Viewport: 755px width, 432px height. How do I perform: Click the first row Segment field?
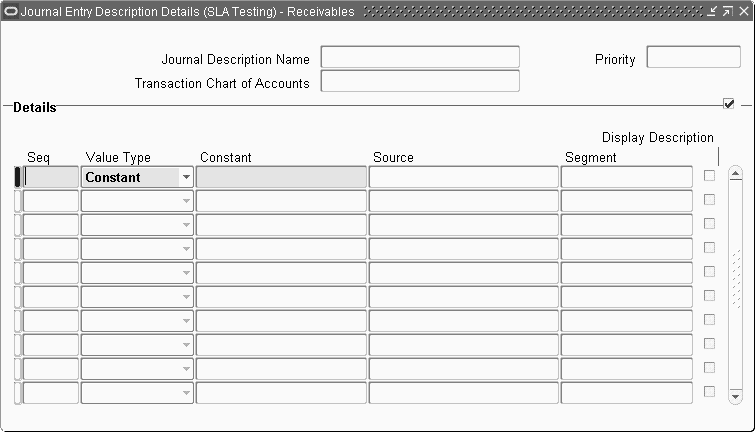click(x=626, y=177)
